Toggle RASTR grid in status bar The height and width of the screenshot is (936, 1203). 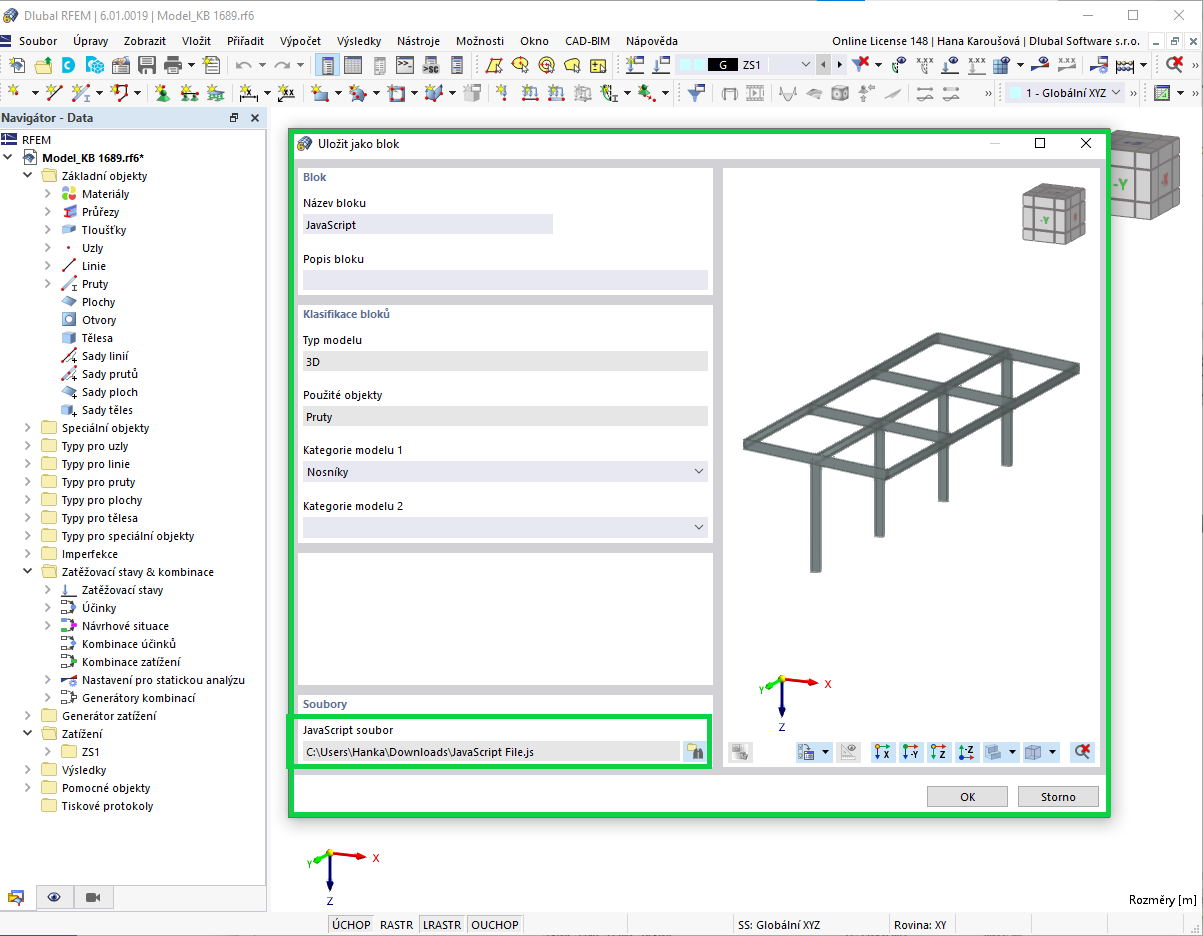(x=396, y=925)
